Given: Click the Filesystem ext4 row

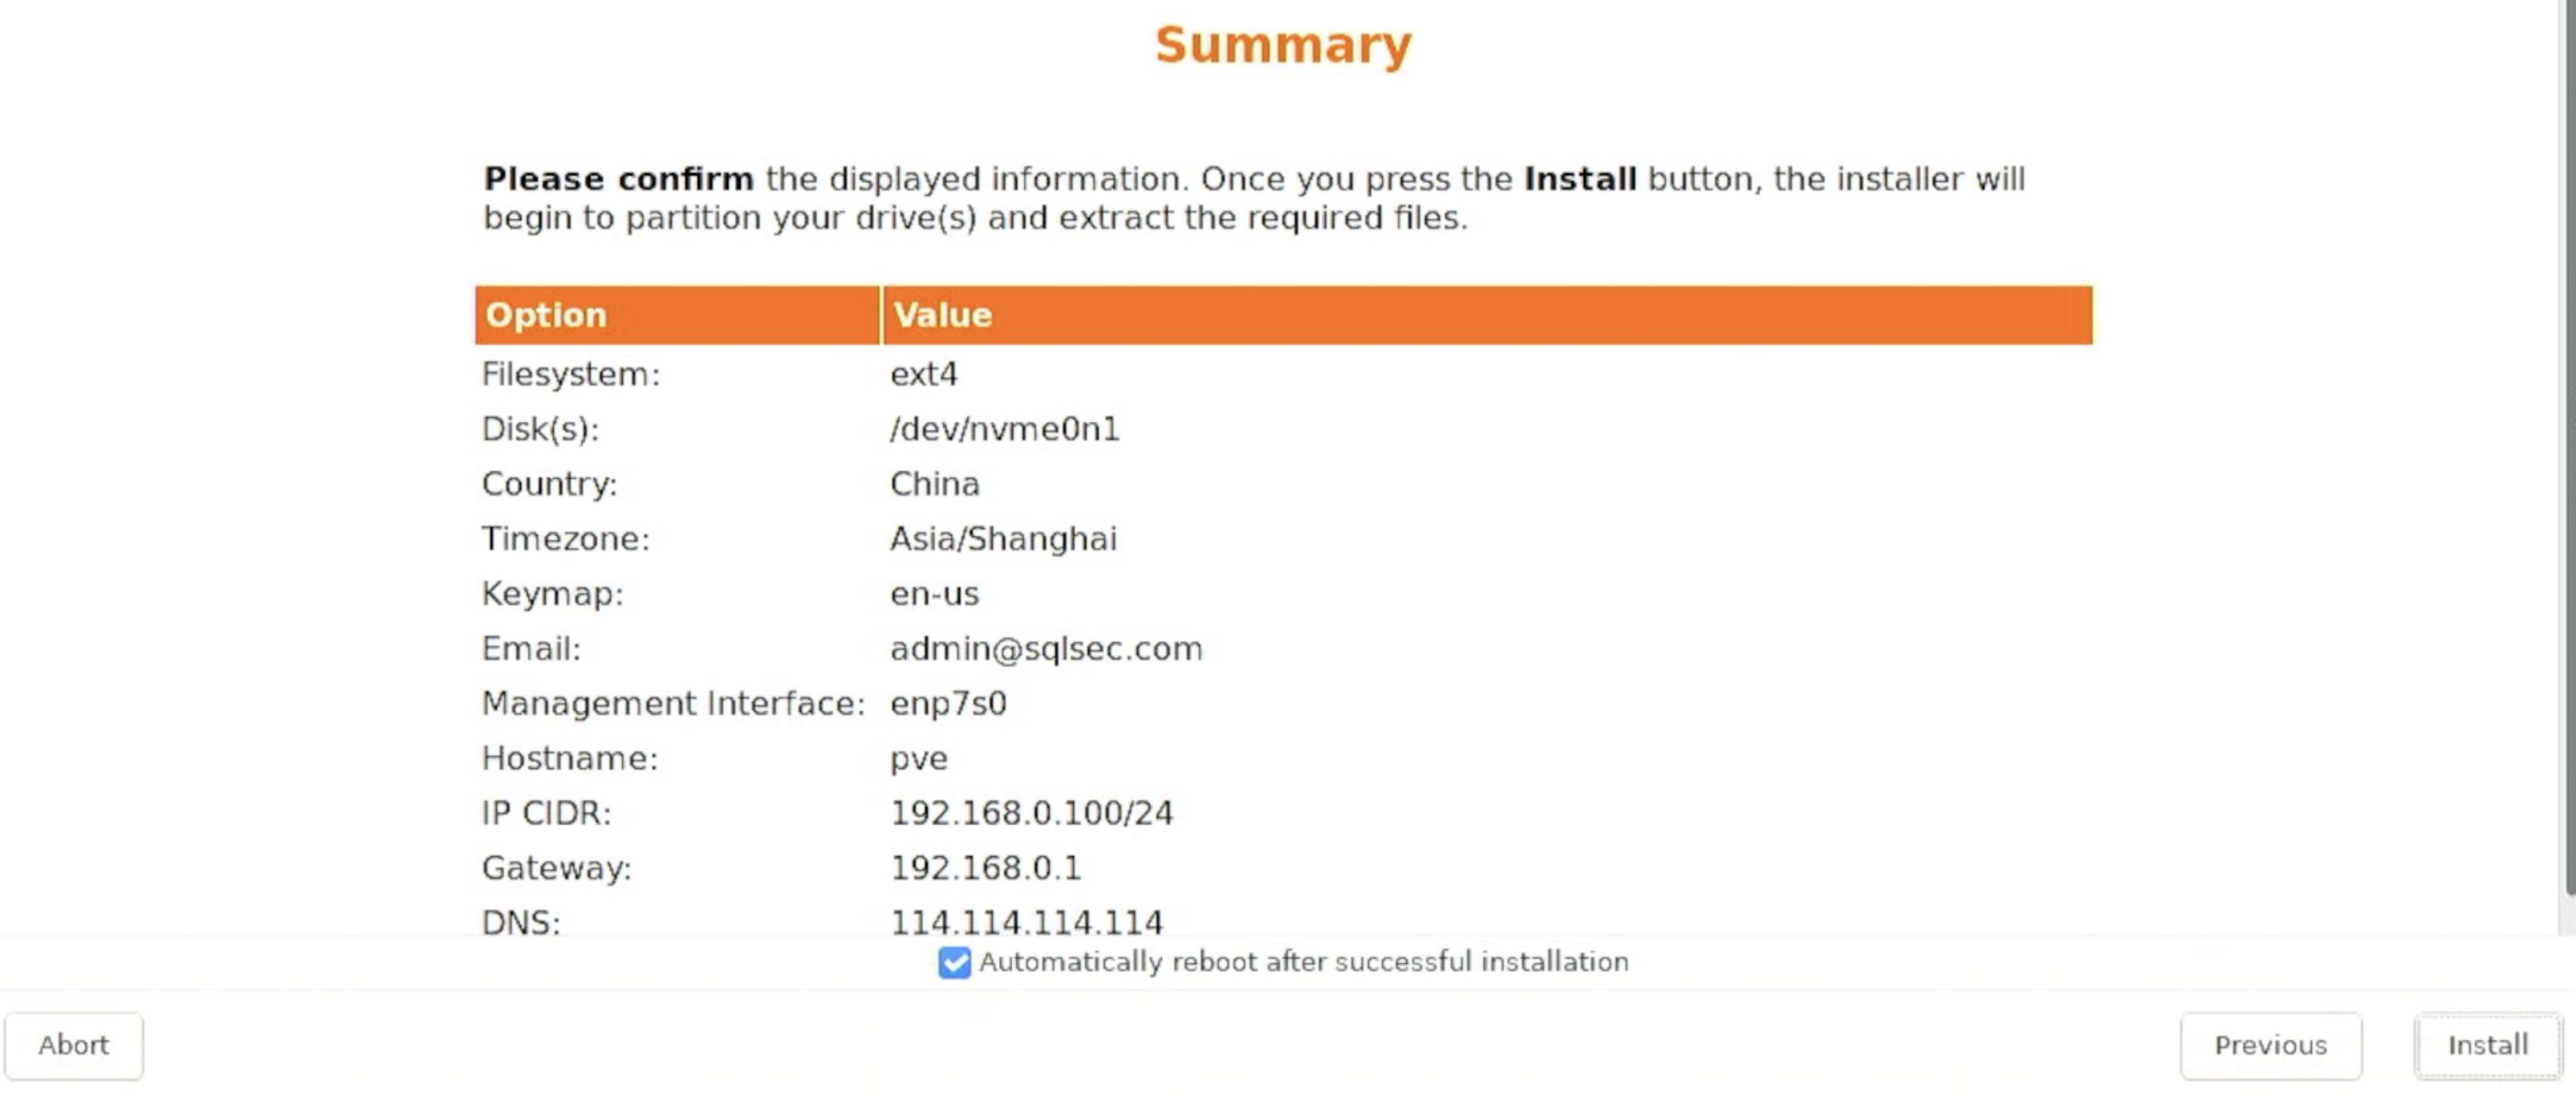Looking at the screenshot, I should coord(1283,374).
